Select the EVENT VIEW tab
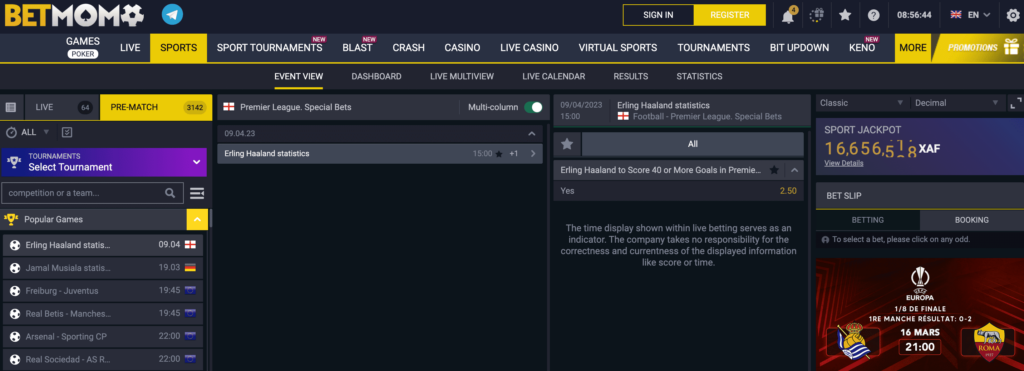This screenshot has width=1024, height=371. point(298,76)
